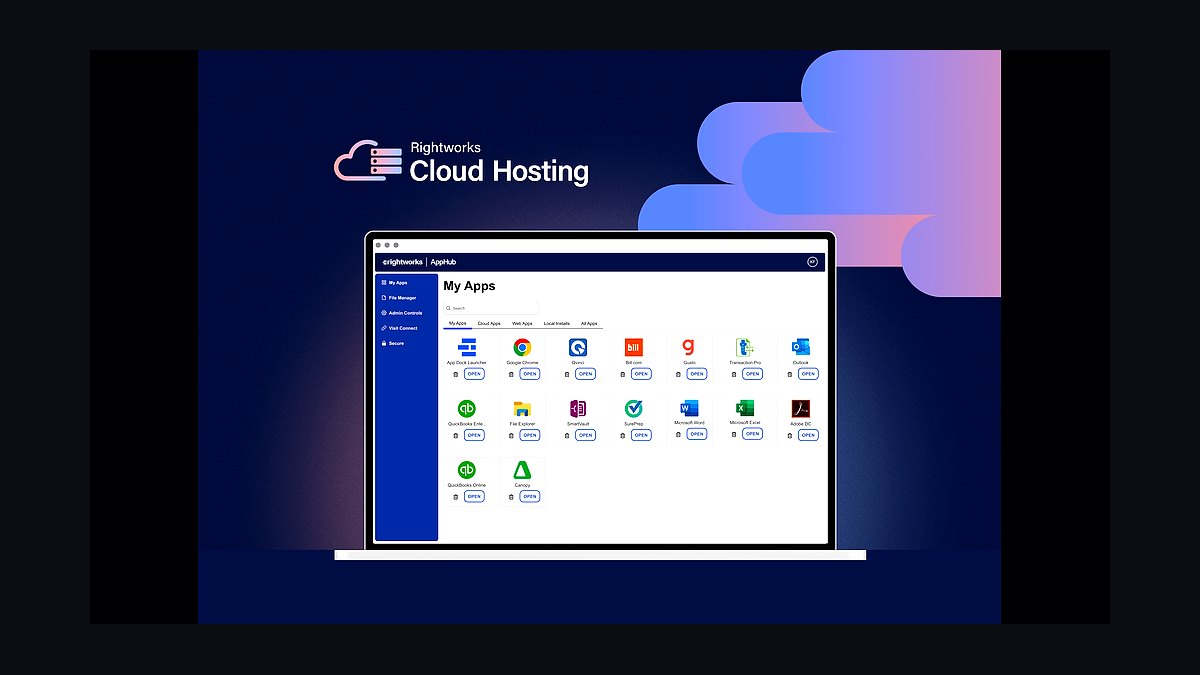Remove App Dock Launcher using its trash icon
1200x675 pixels.
click(456, 374)
